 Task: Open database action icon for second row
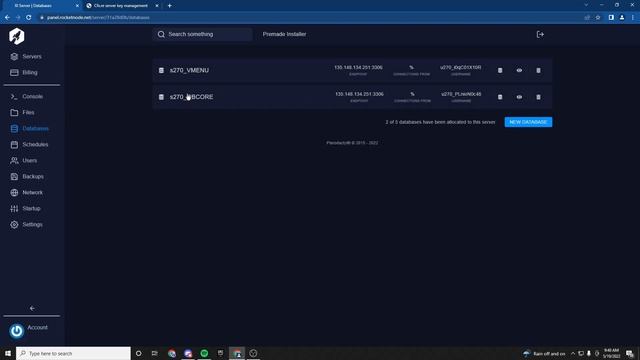pyautogui.click(x=500, y=97)
